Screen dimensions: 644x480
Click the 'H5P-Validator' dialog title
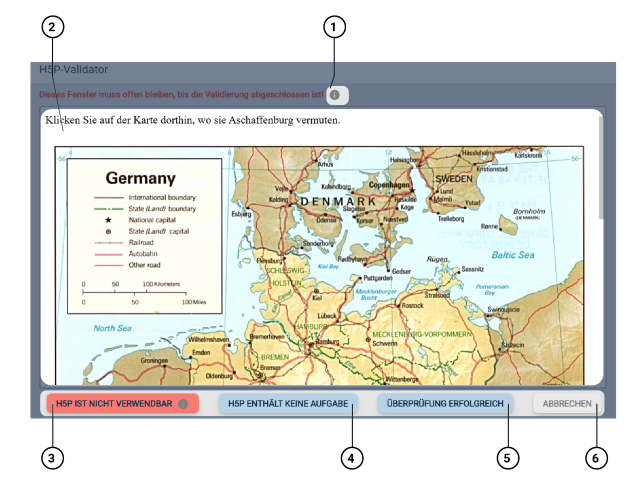73,70
